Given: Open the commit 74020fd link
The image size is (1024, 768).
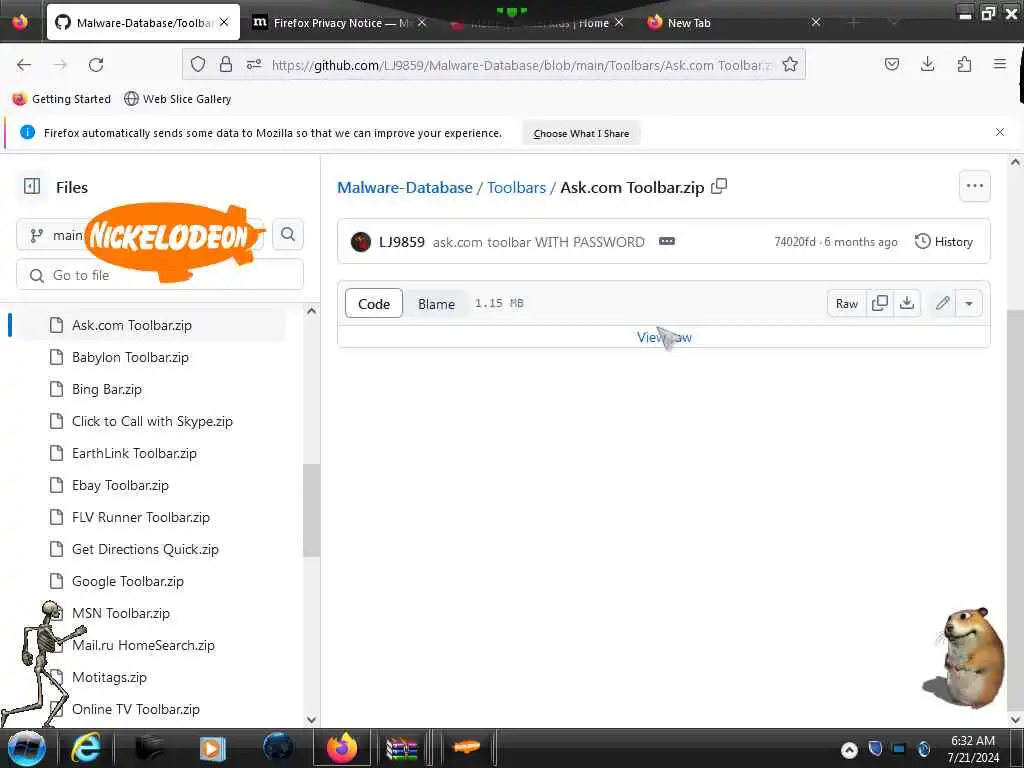Looking at the screenshot, I should click(795, 242).
